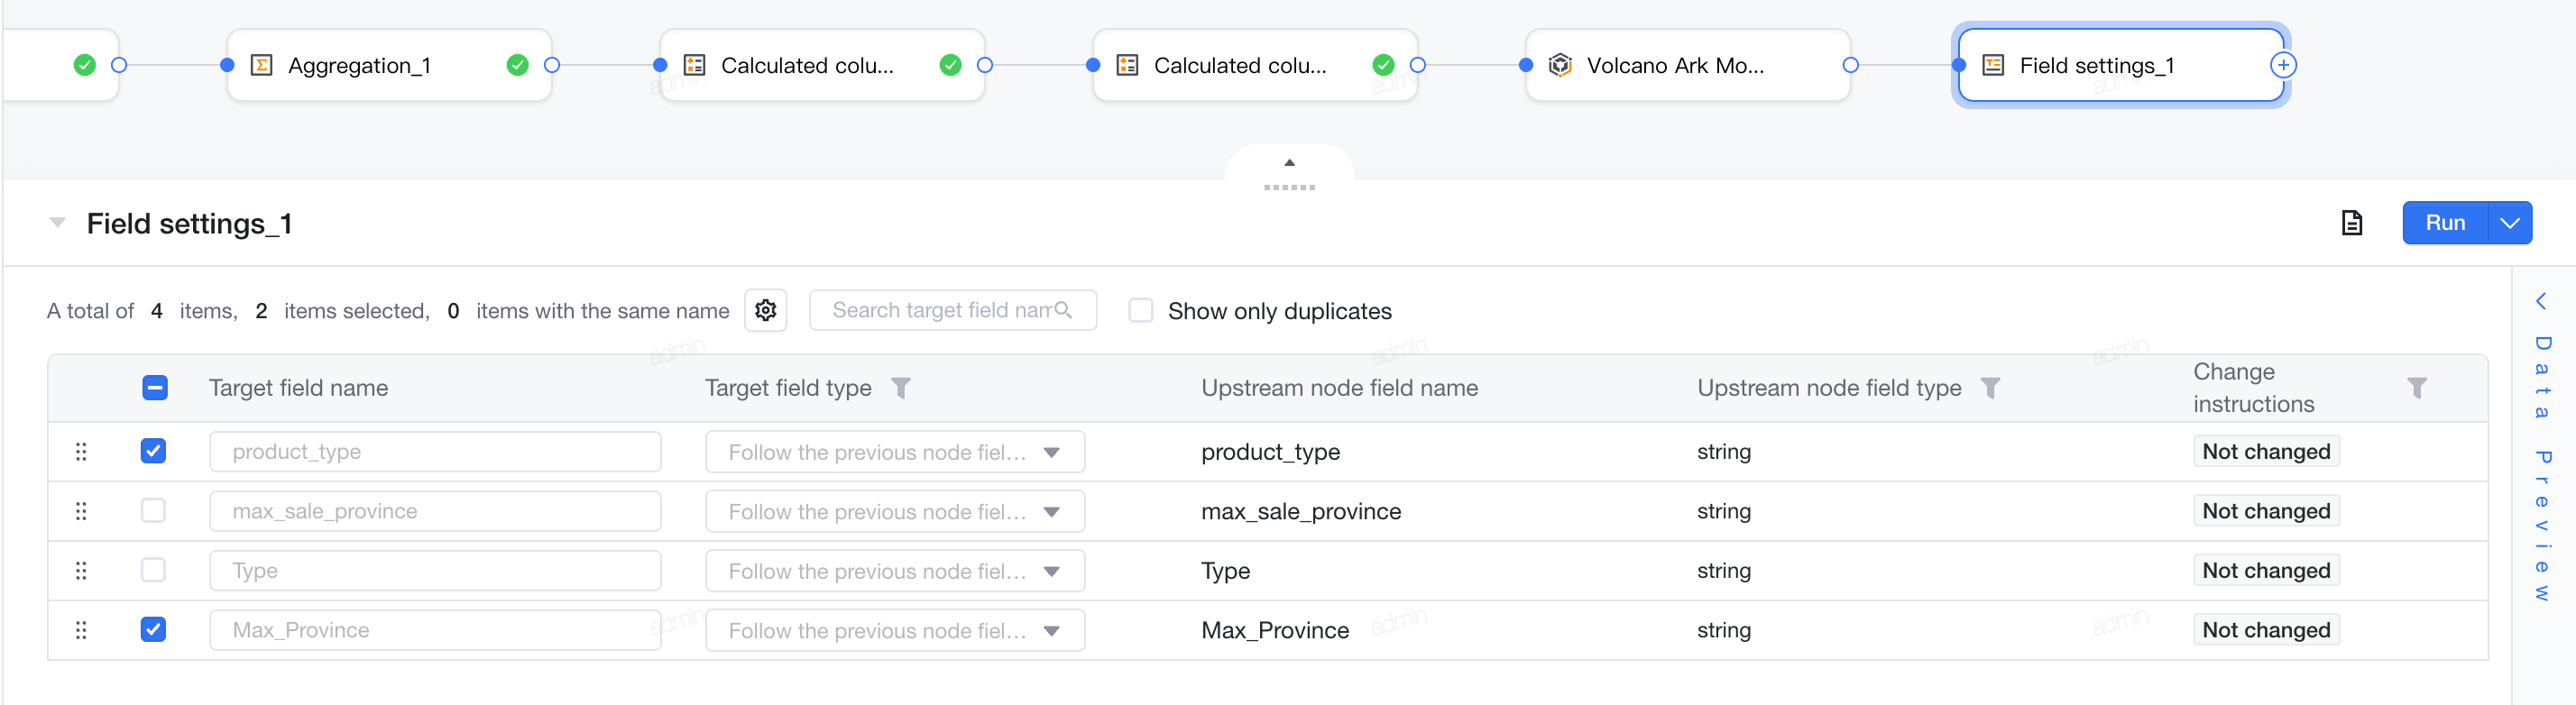Click the document log icon beside Run

(x=2352, y=222)
